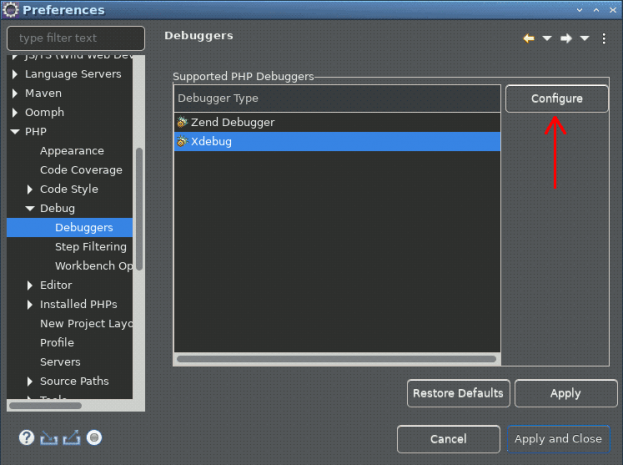Select the Debuggers preference page
Image resolution: width=623 pixels, height=465 pixels.
coord(84,227)
